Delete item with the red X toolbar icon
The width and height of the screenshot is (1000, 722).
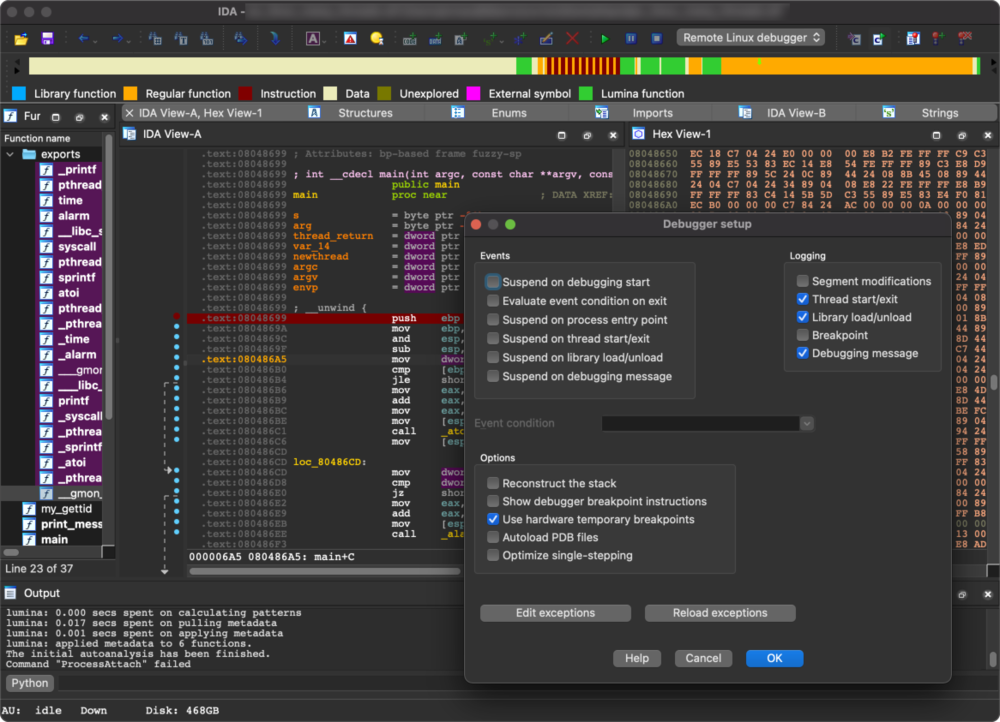click(x=572, y=37)
